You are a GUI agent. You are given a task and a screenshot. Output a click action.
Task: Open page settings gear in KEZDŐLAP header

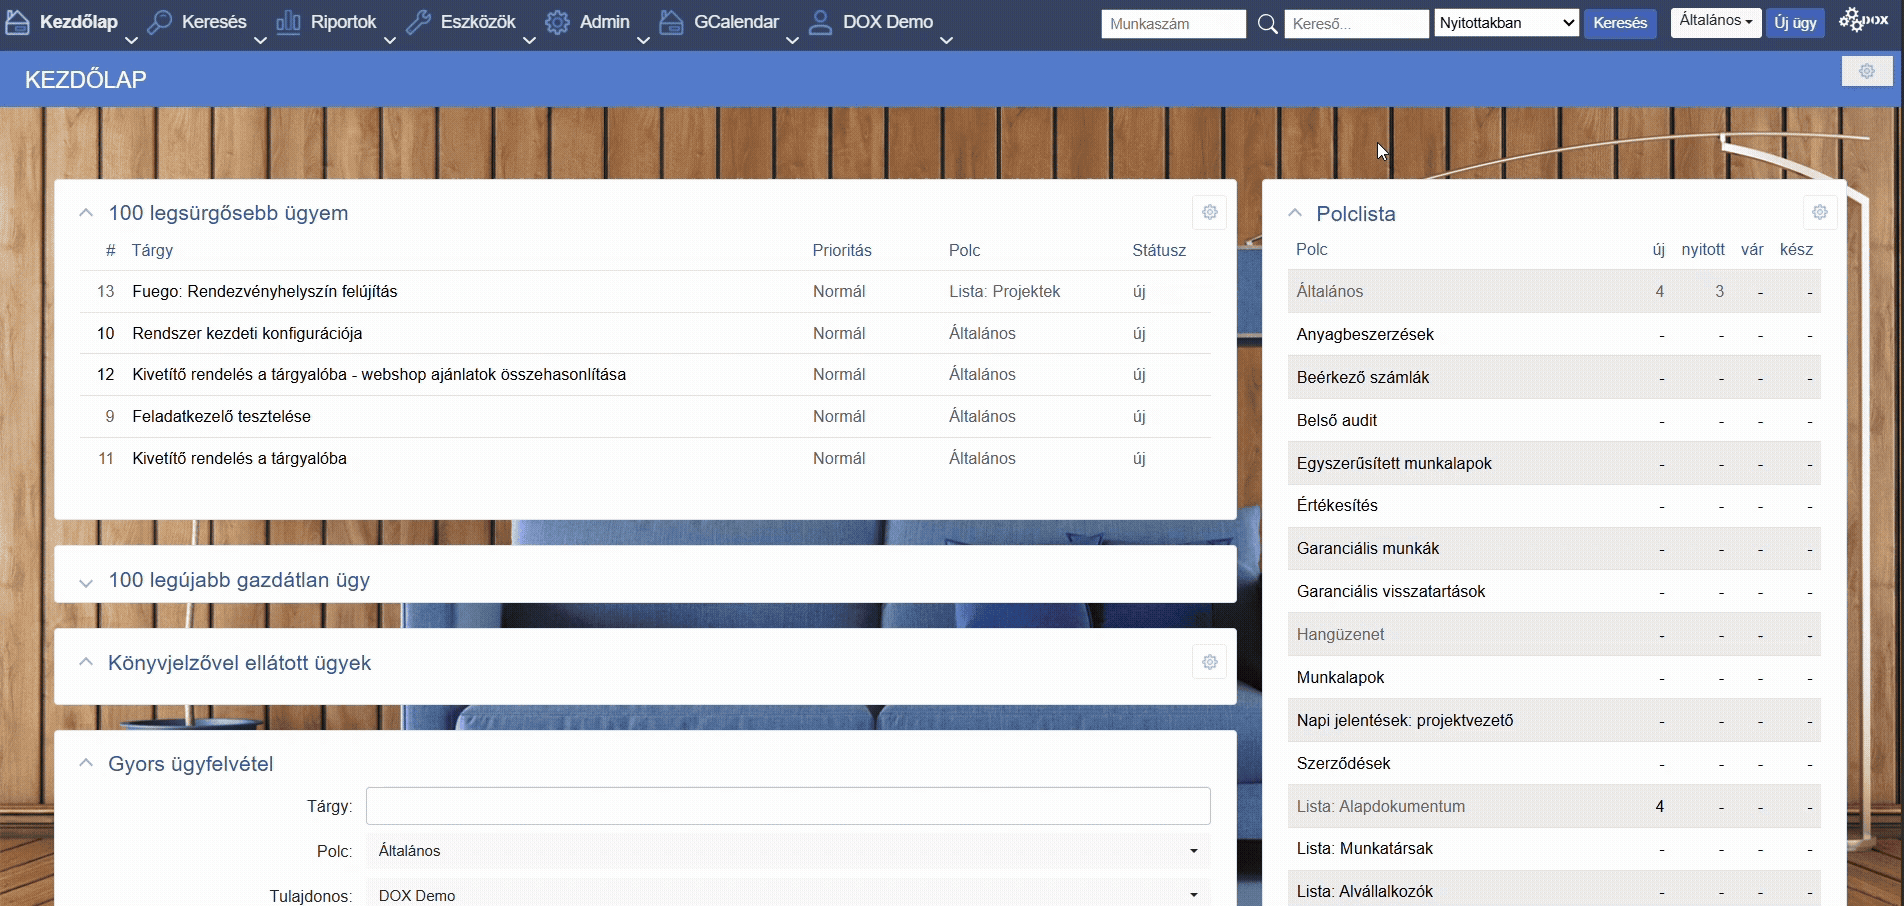click(x=1866, y=71)
